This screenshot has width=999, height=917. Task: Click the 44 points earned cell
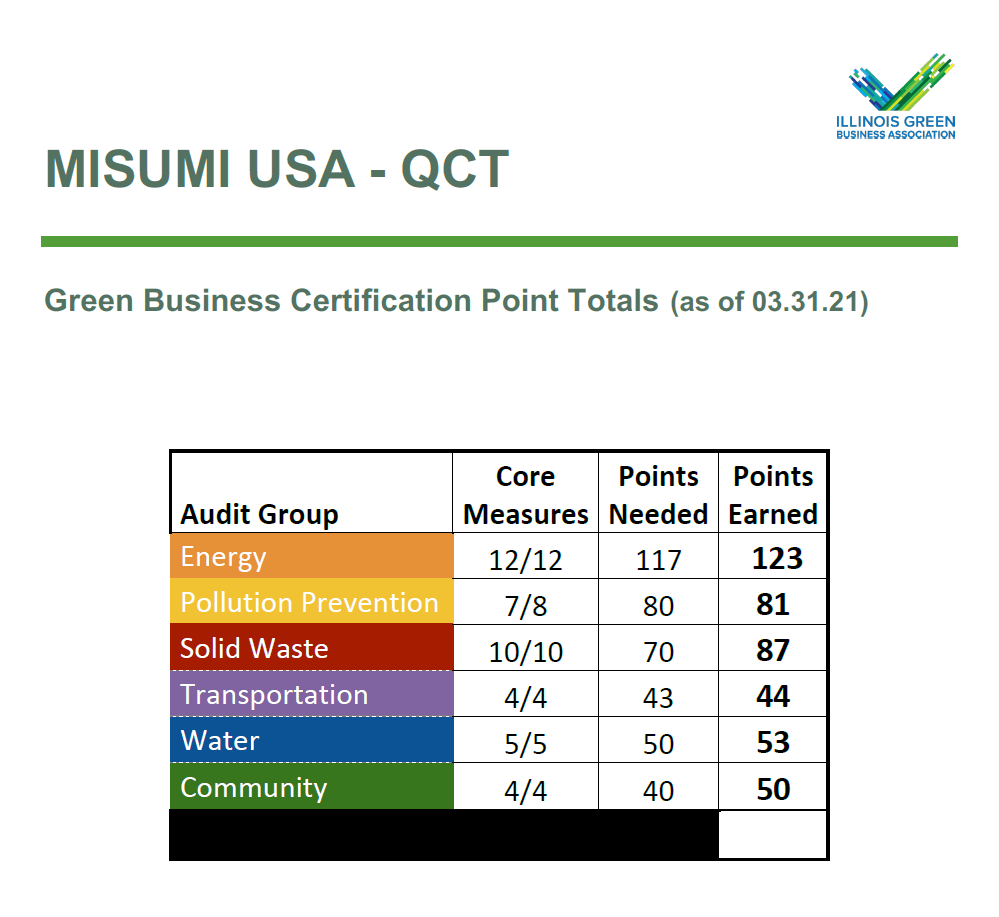click(x=773, y=694)
